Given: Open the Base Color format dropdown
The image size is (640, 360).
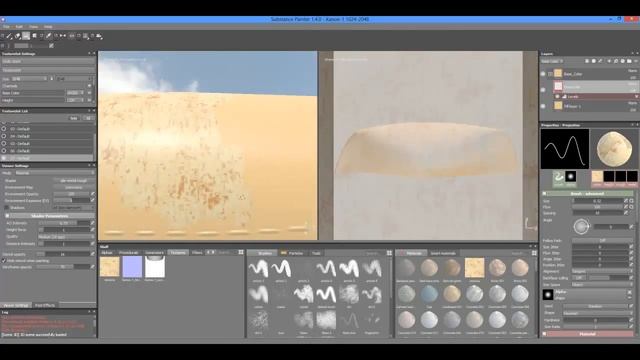Looking at the screenshot, I should (x=74, y=93).
